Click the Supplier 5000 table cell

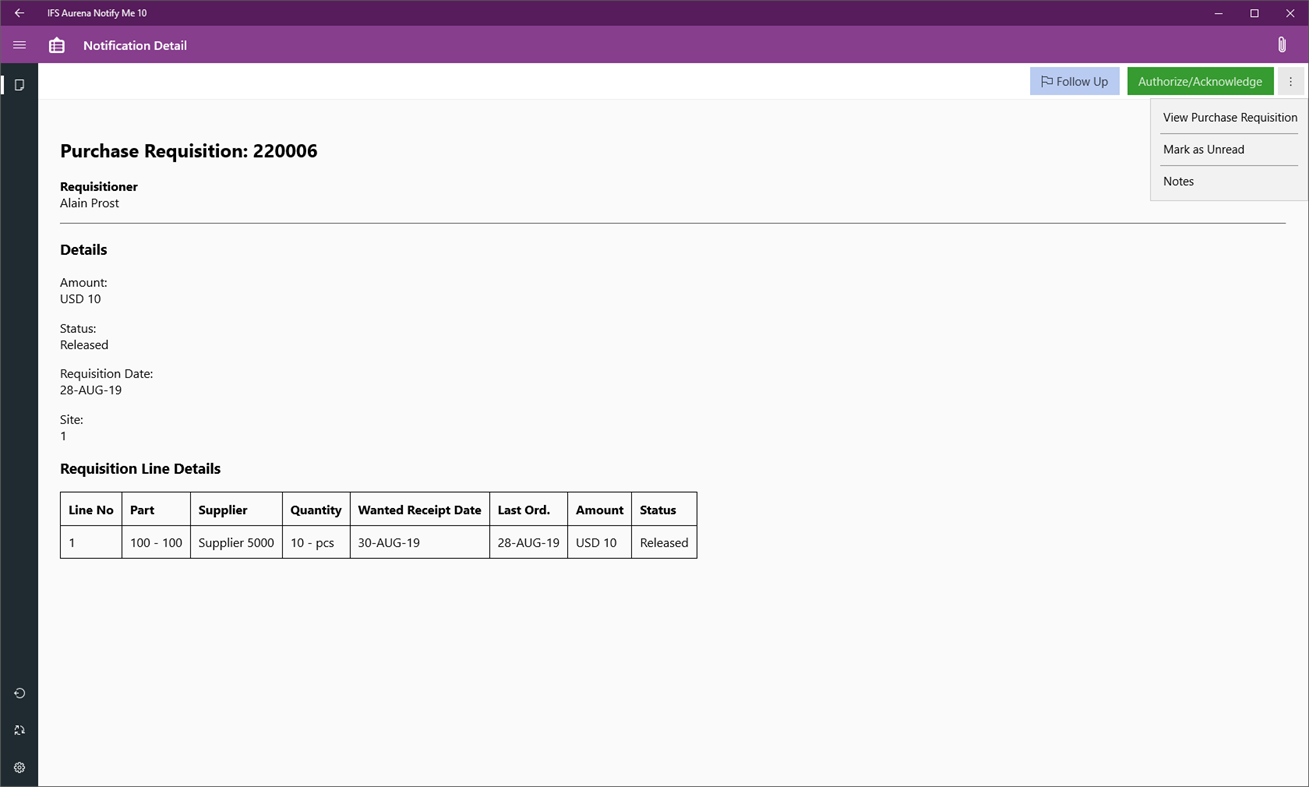pos(235,542)
